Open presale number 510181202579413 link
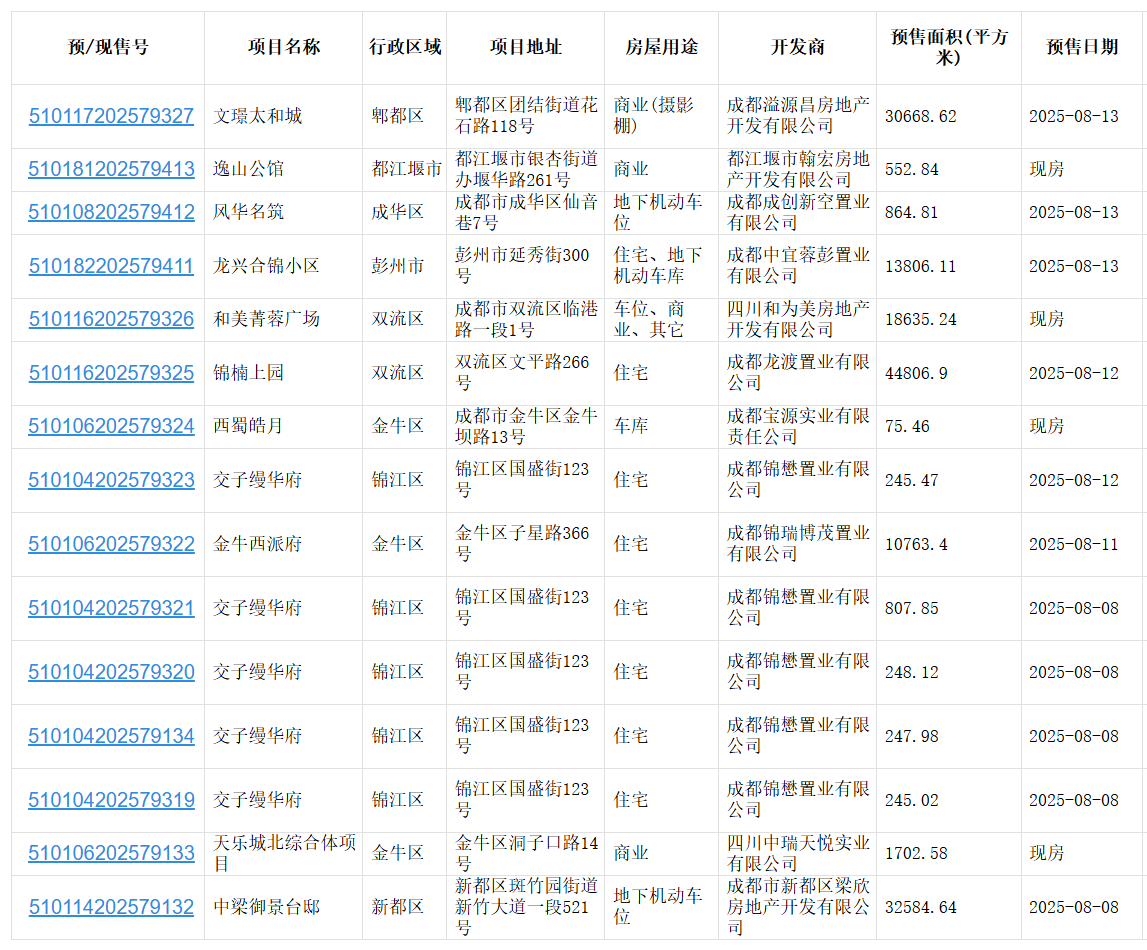 click(111, 169)
